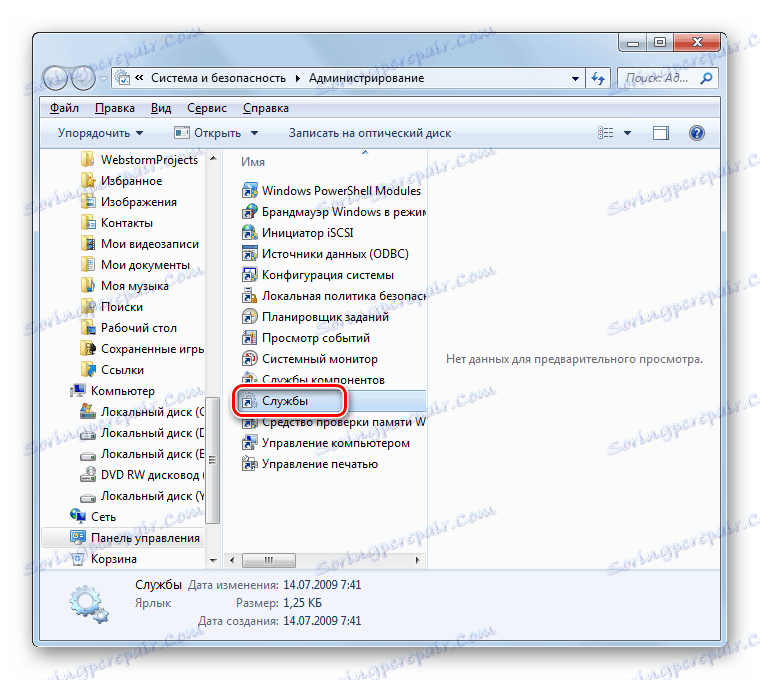
Task: Click the Источники данных (ODBC) icon
Action: tap(250, 253)
